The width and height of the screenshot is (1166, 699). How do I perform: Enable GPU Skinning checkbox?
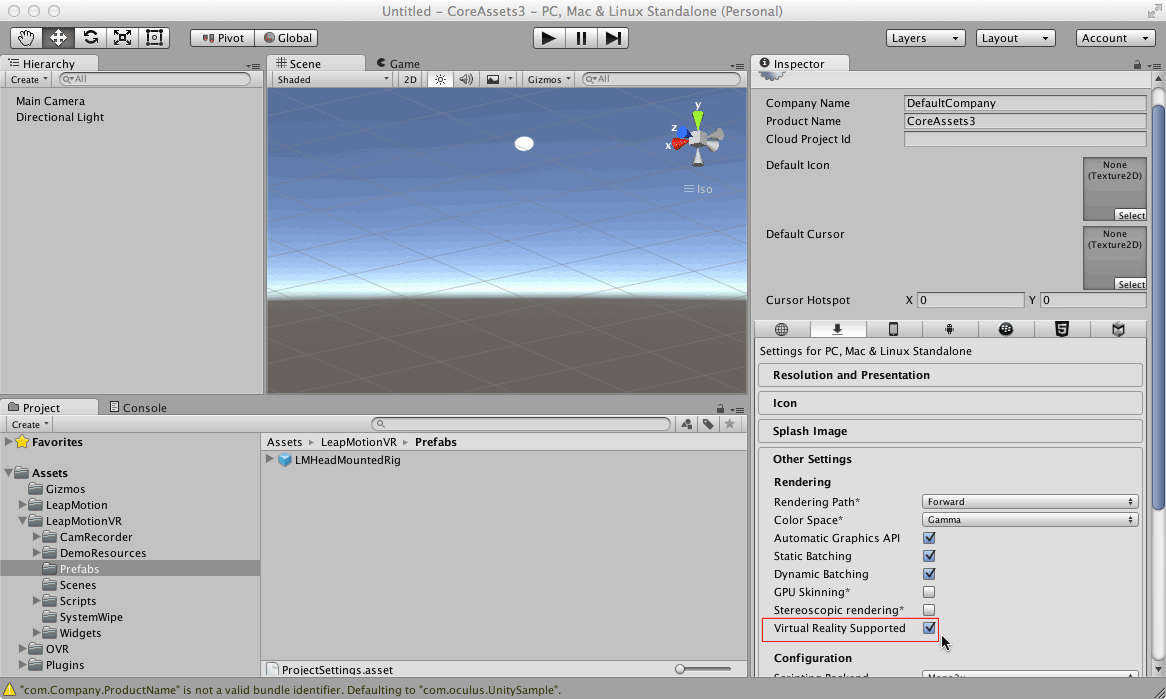[929, 593]
